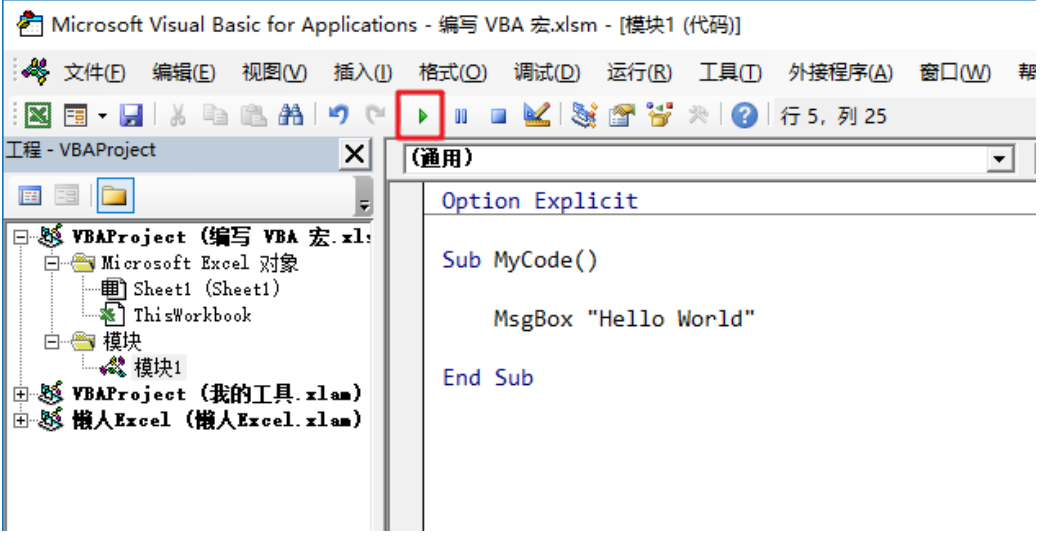Select Microsoft Excel 对象 folder label

click(200, 263)
